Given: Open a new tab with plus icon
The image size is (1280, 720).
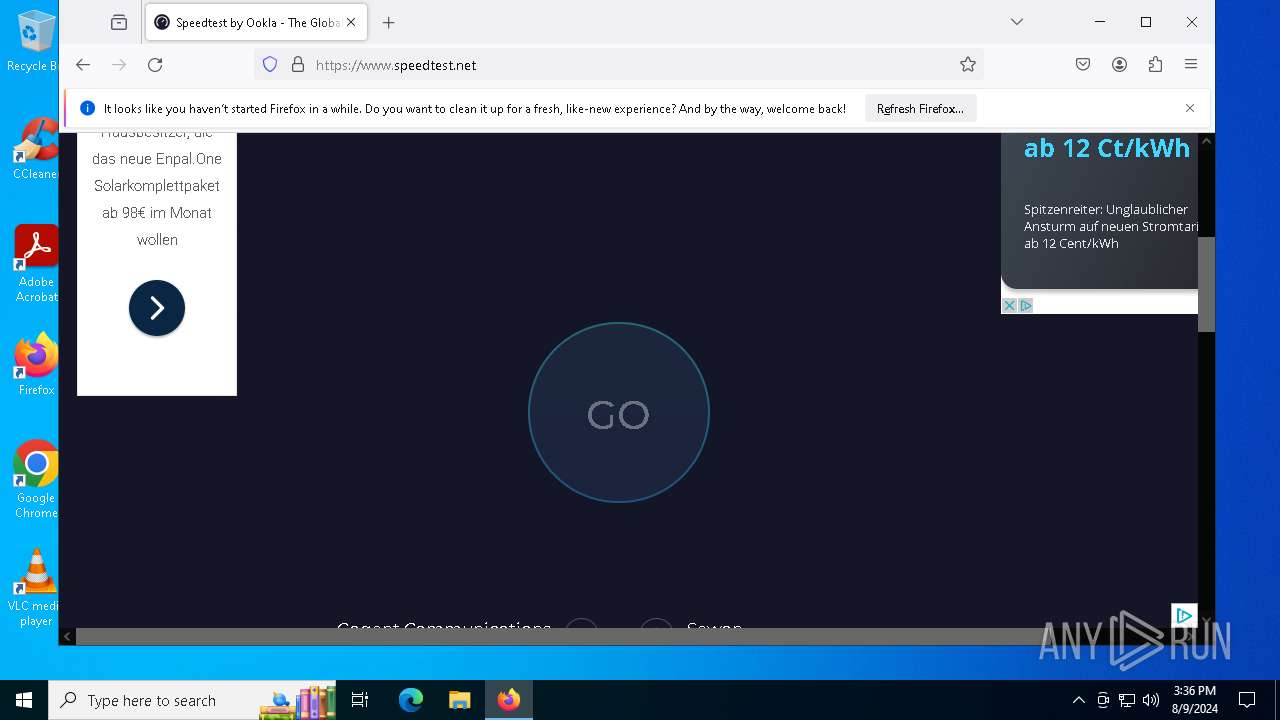Looking at the screenshot, I should [x=389, y=22].
